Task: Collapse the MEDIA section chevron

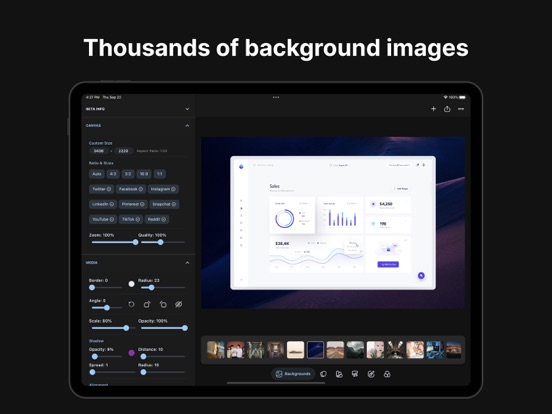Action: (187, 263)
